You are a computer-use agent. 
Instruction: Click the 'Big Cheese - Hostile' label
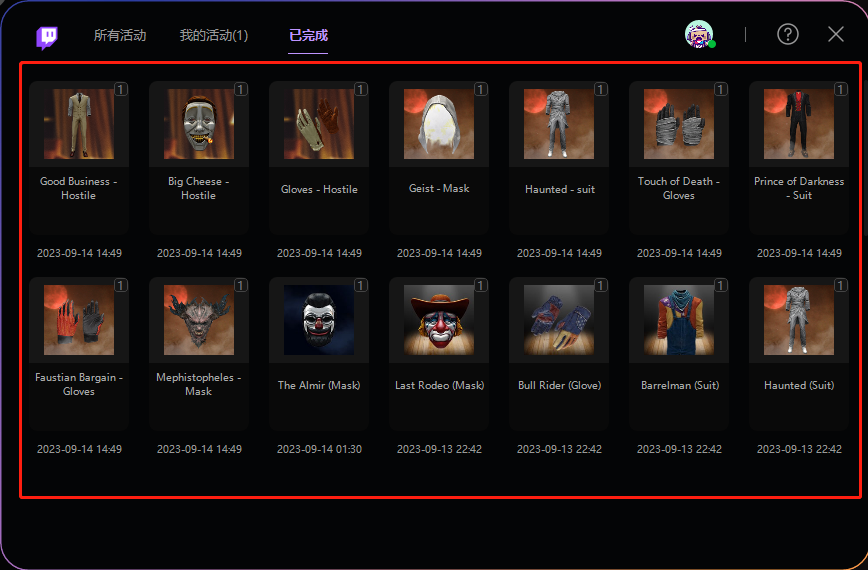[199, 188]
